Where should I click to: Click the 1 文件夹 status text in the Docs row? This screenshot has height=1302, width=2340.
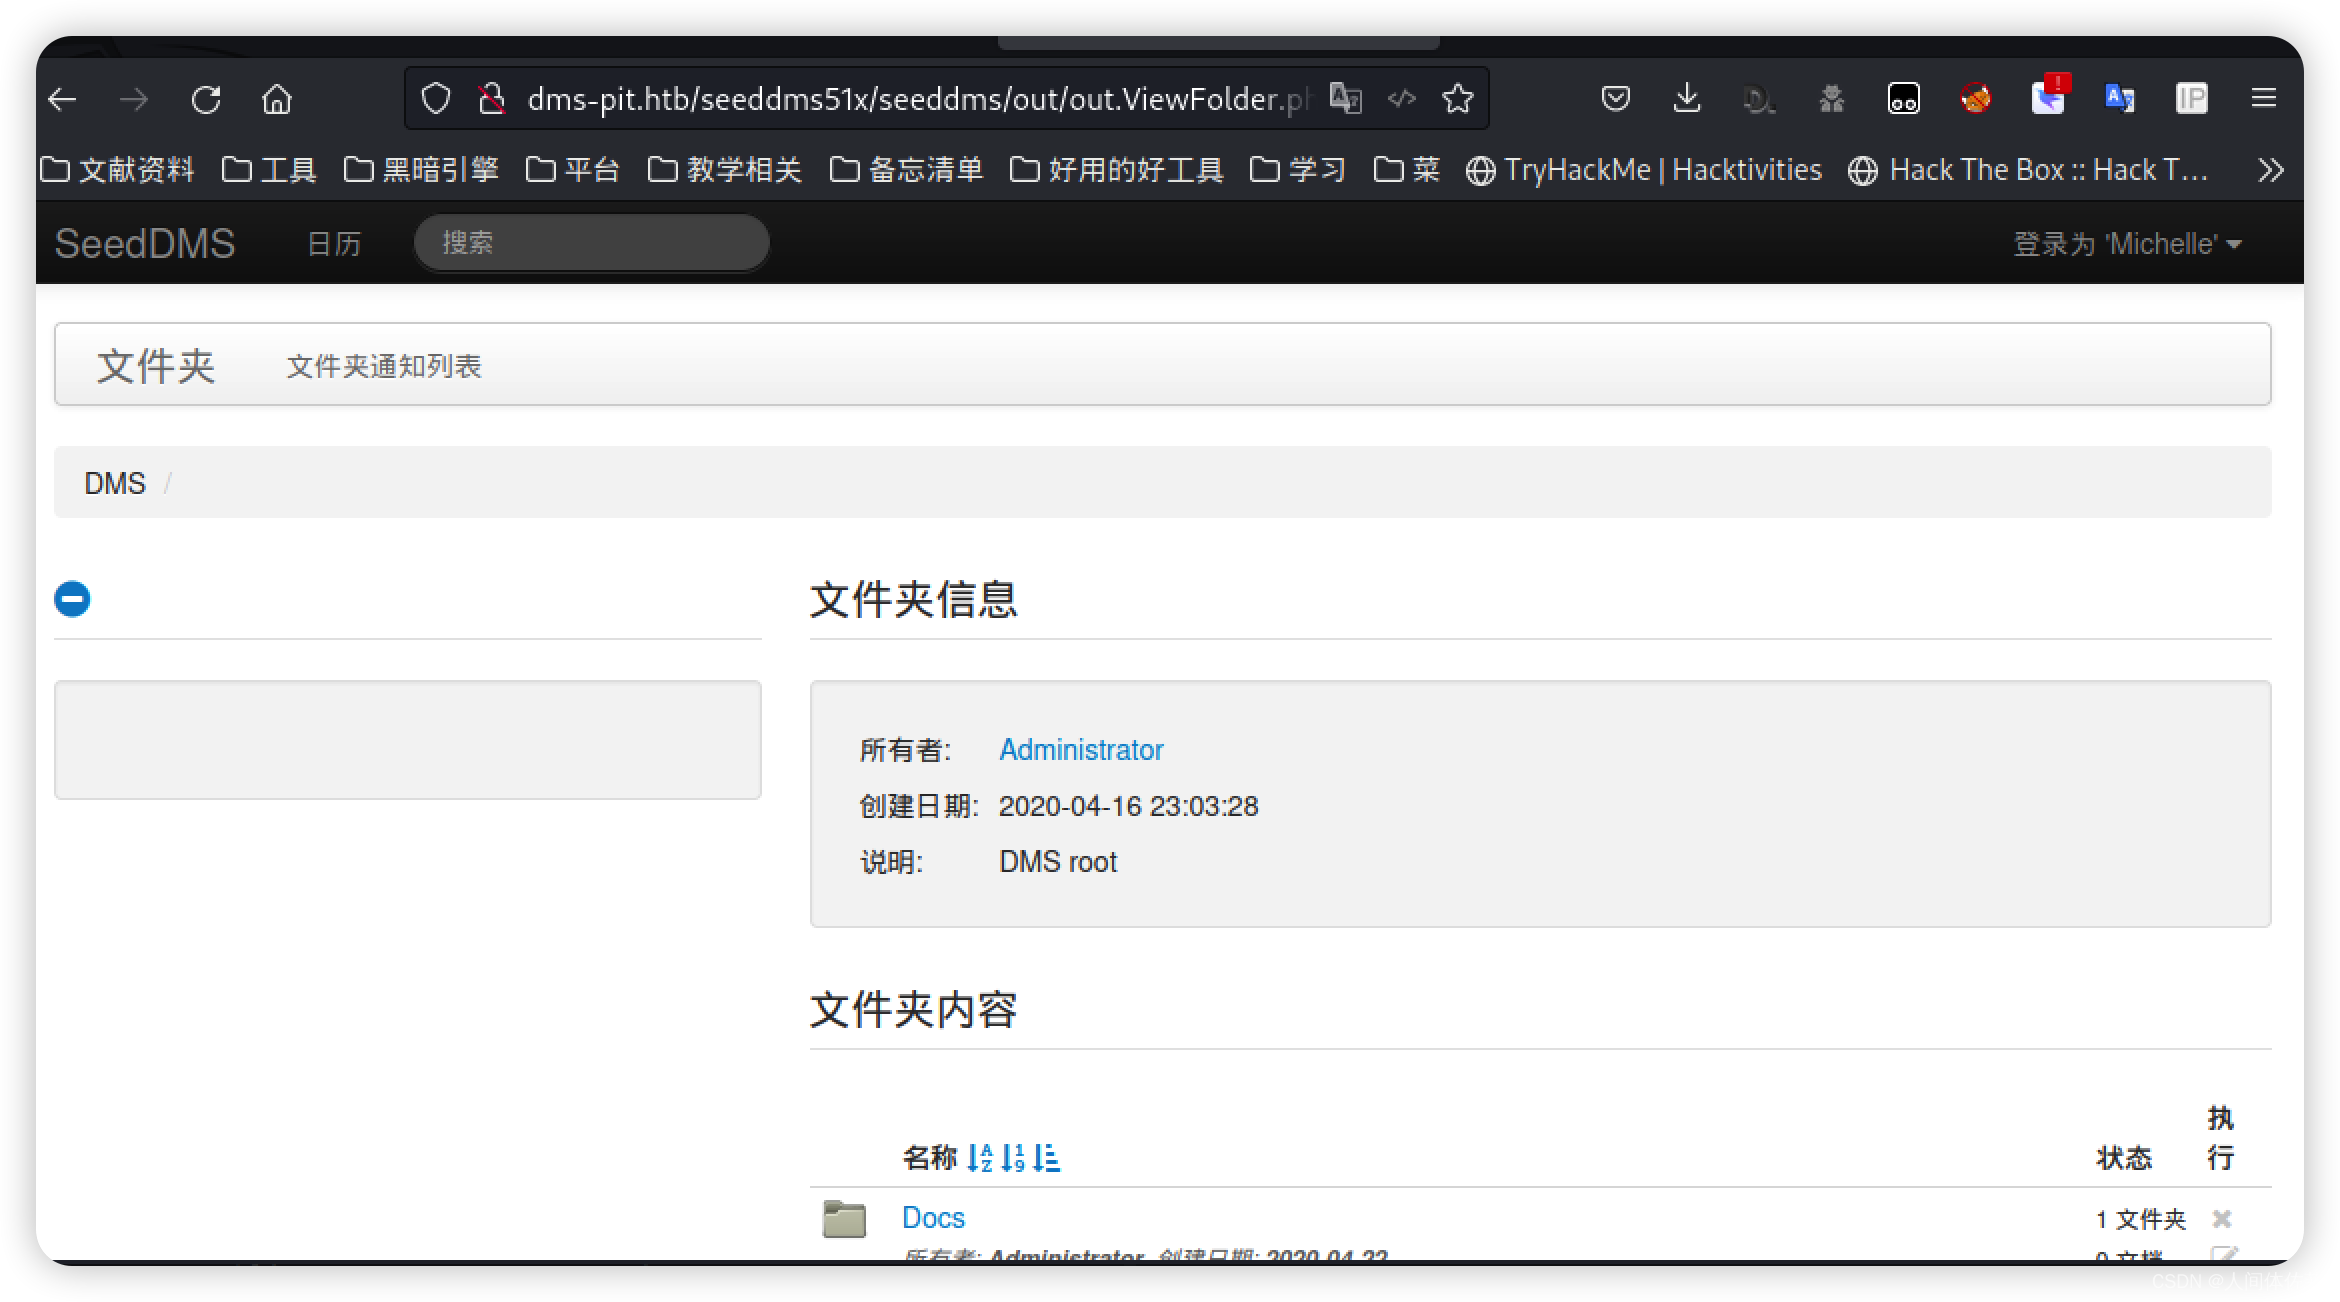click(2140, 1218)
